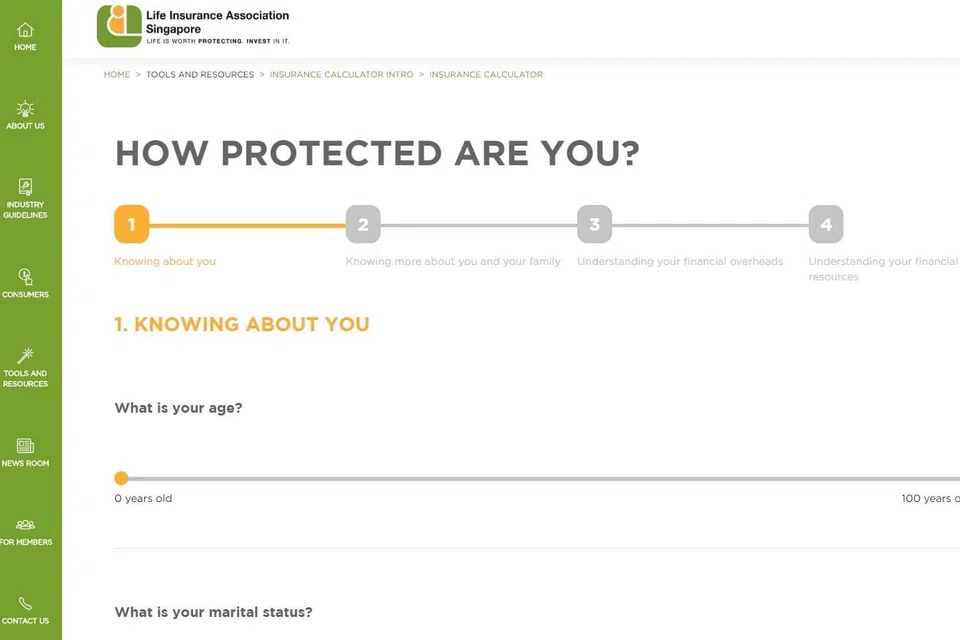Open About Us lightbulb icon

[25, 109]
